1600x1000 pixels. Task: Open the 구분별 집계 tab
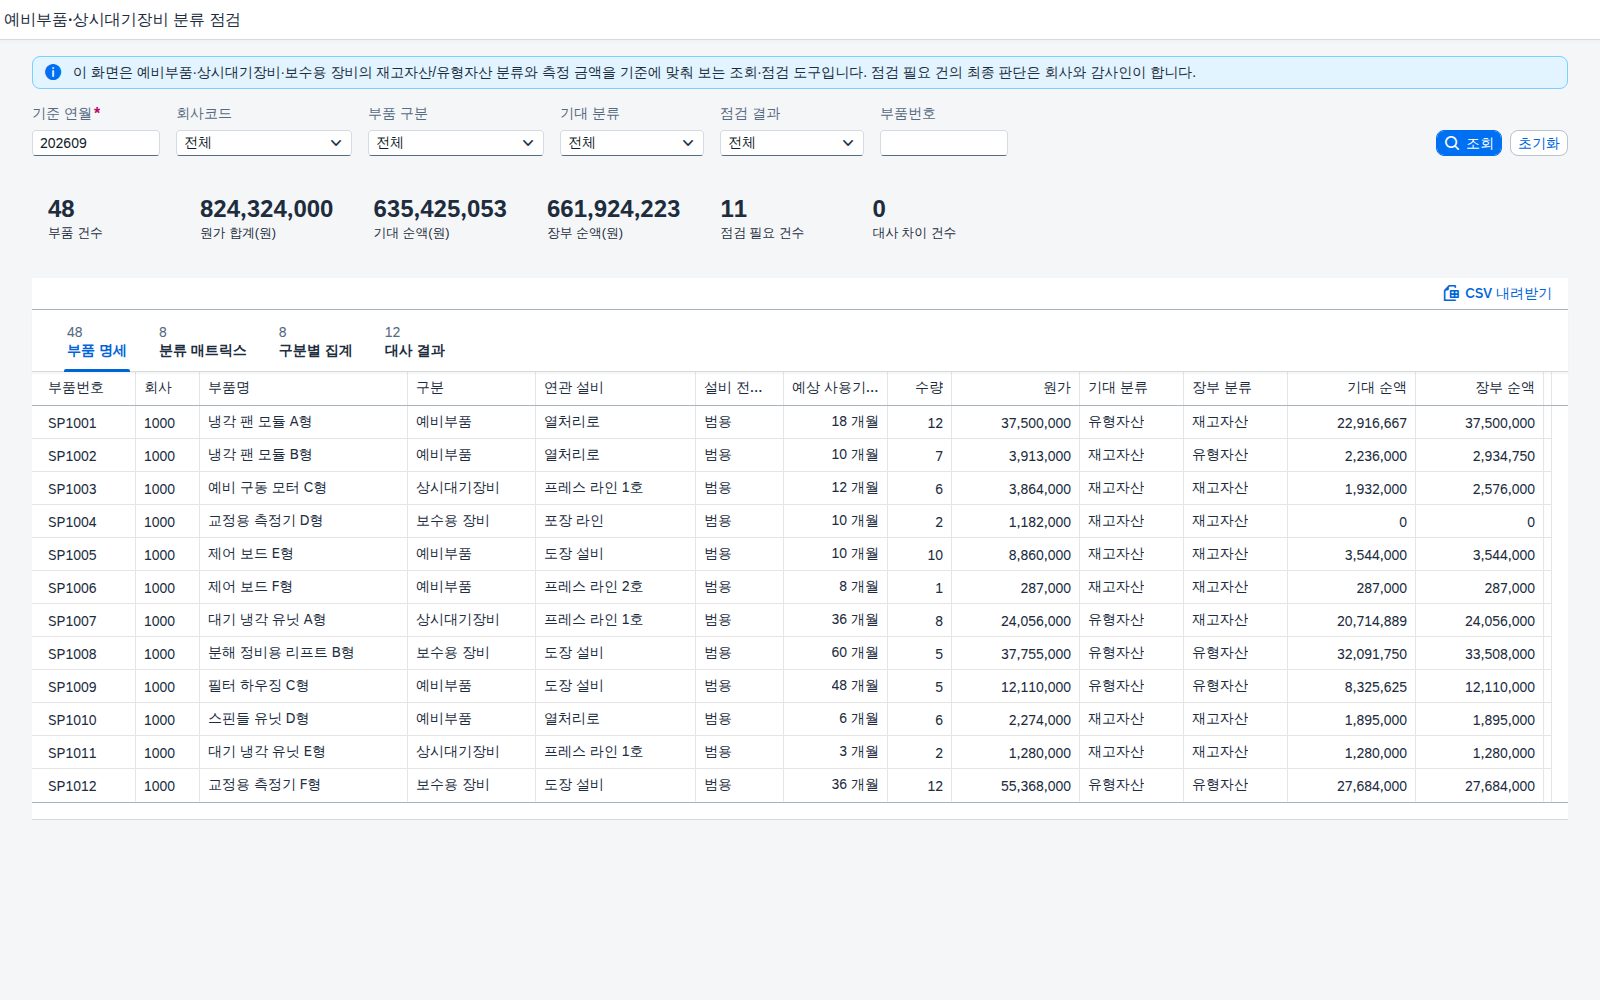(x=315, y=342)
